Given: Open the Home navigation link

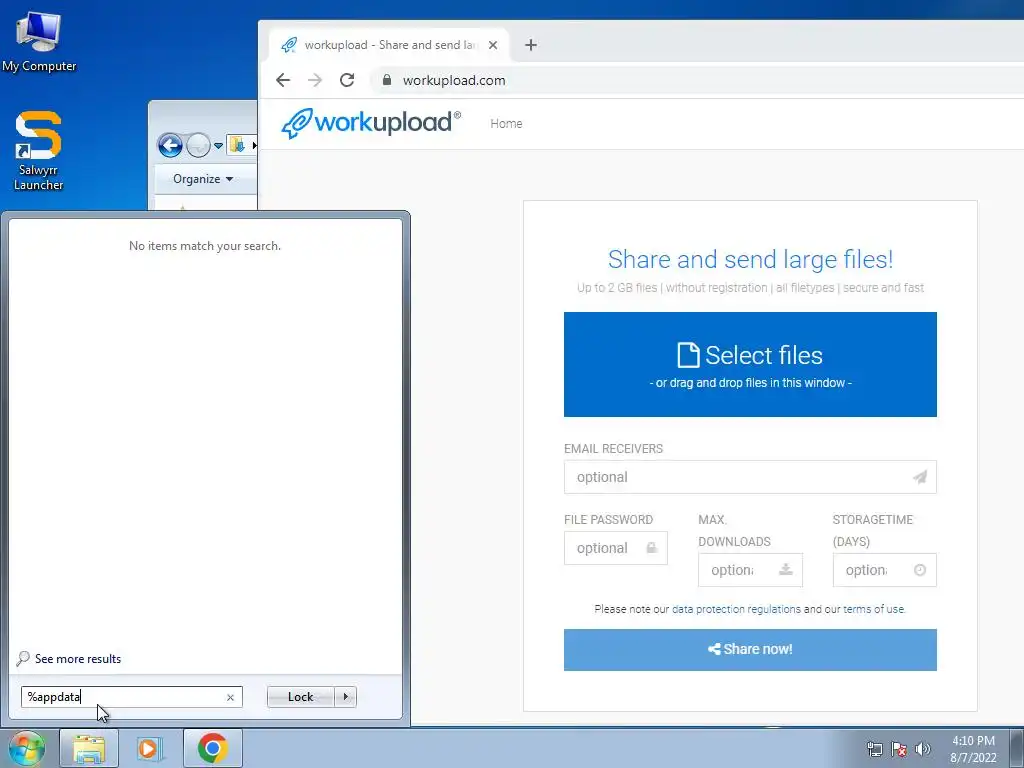Looking at the screenshot, I should pyautogui.click(x=506, y=123).
